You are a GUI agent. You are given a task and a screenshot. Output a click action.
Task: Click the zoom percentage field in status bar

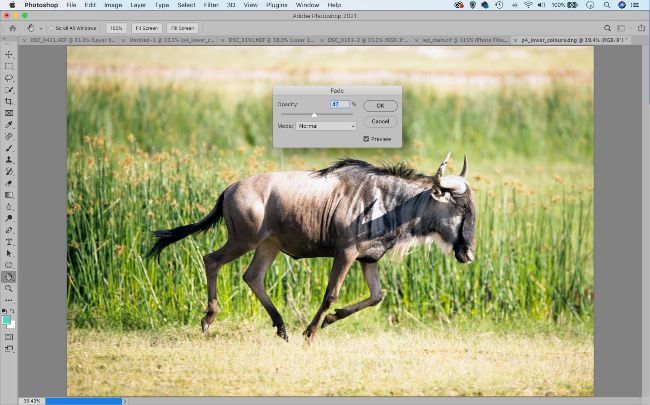pyautogui.click(x=32, y=401)
